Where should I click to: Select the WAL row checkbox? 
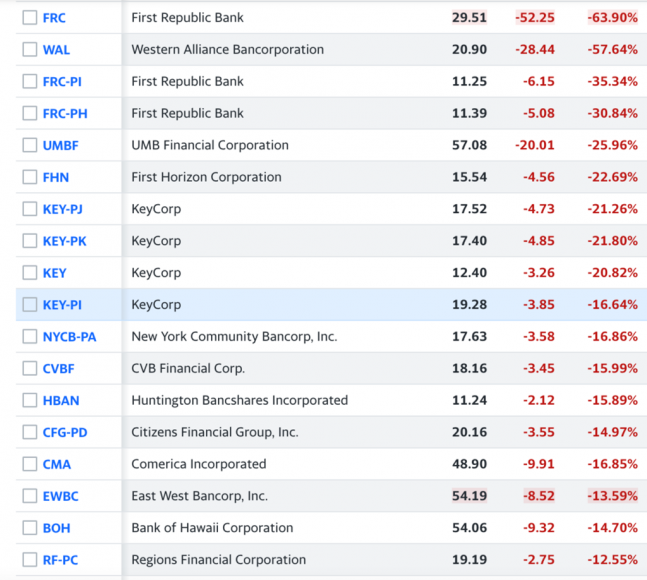pyautogui.click(x=29, y=50)
